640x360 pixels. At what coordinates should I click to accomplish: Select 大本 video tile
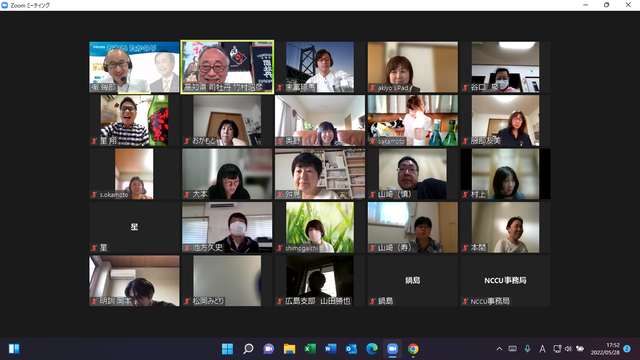(227, 174)
